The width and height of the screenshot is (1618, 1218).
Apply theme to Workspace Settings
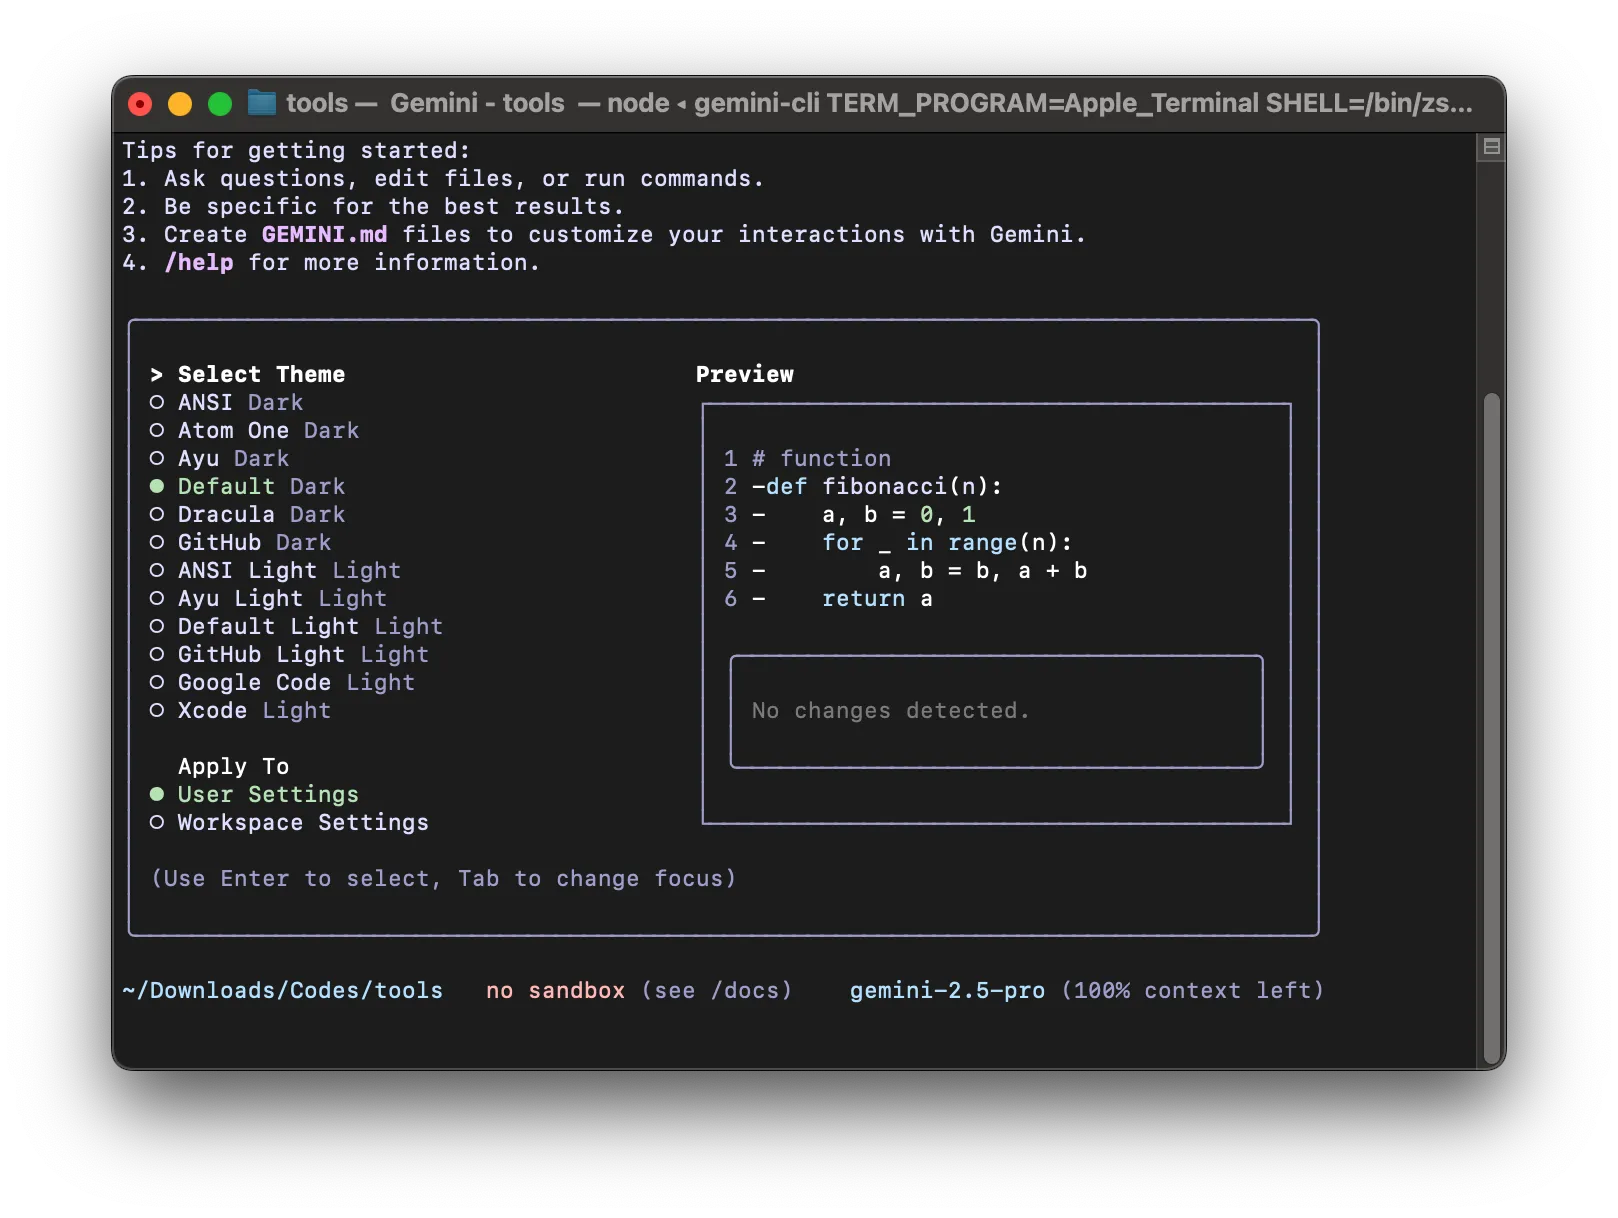click(x=302, y=822)
